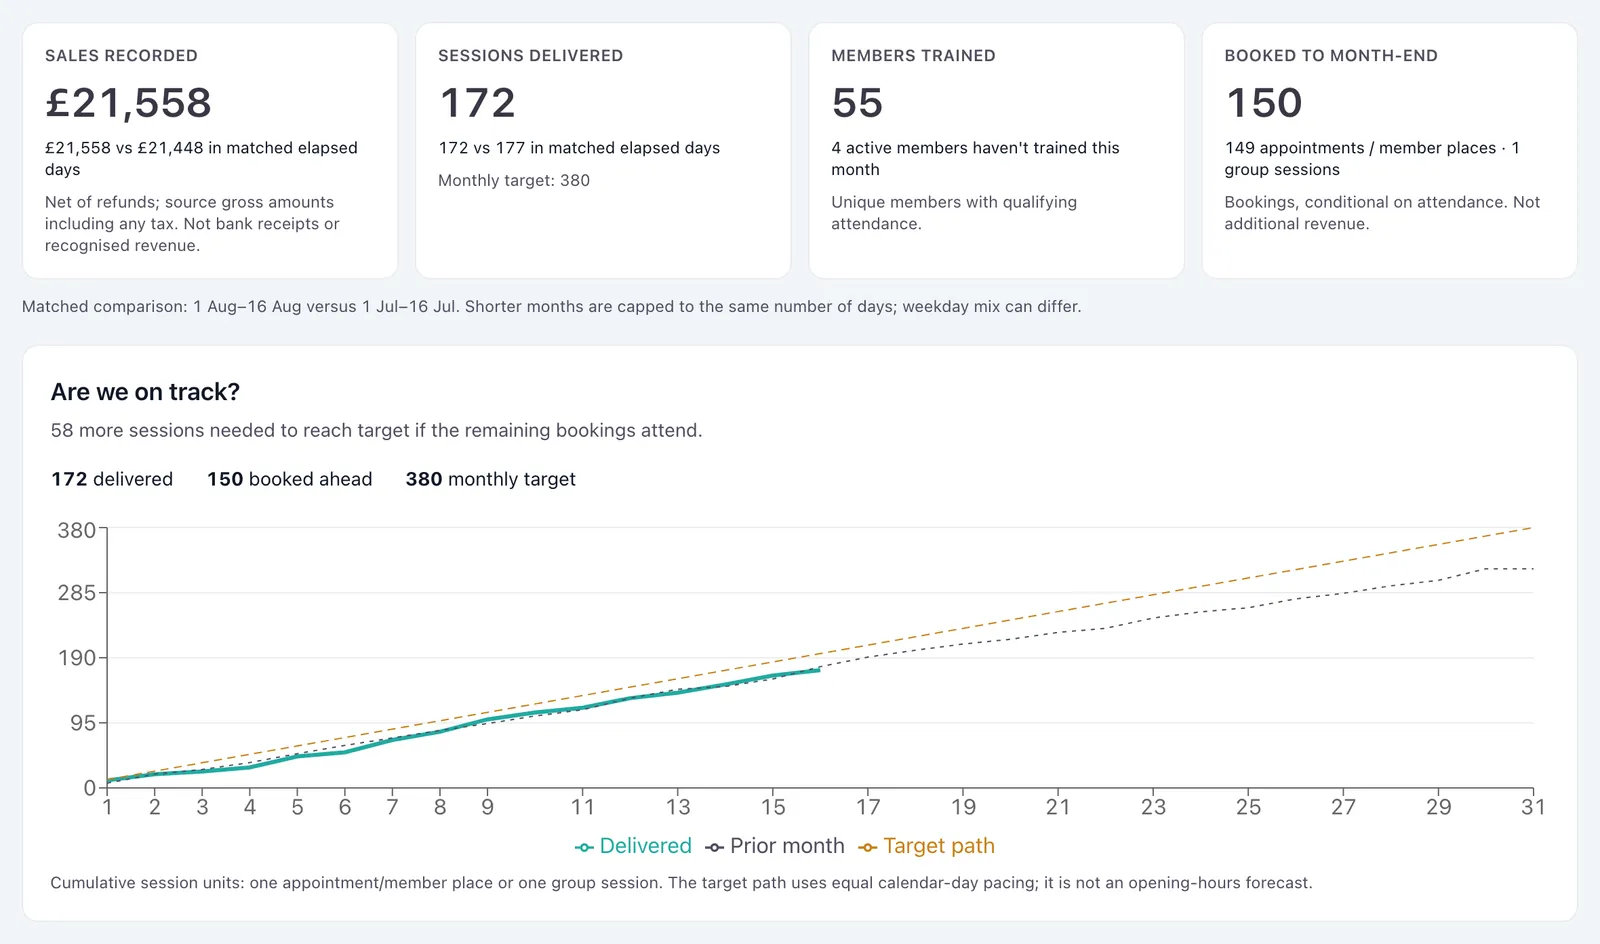Click the "Net of refunds" sales note
The height and width of the screenshot is (944, 1600).
[x=192, y=224]
